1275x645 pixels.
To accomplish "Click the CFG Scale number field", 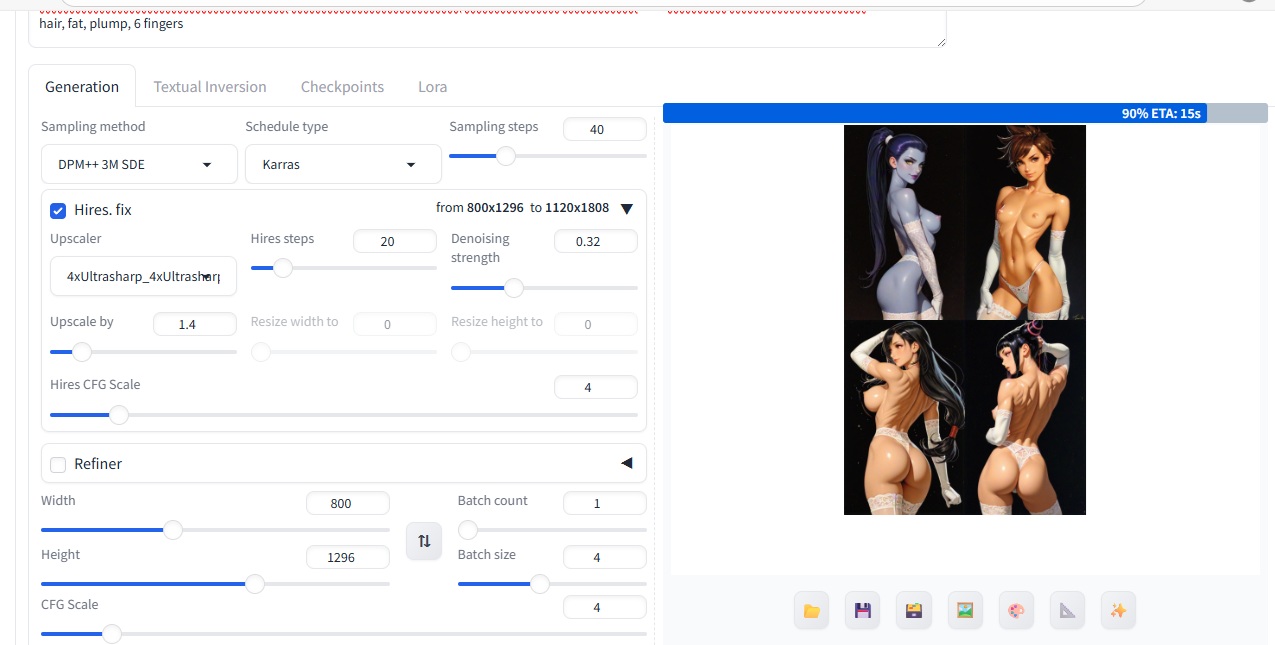I will [x=605, y=607].
